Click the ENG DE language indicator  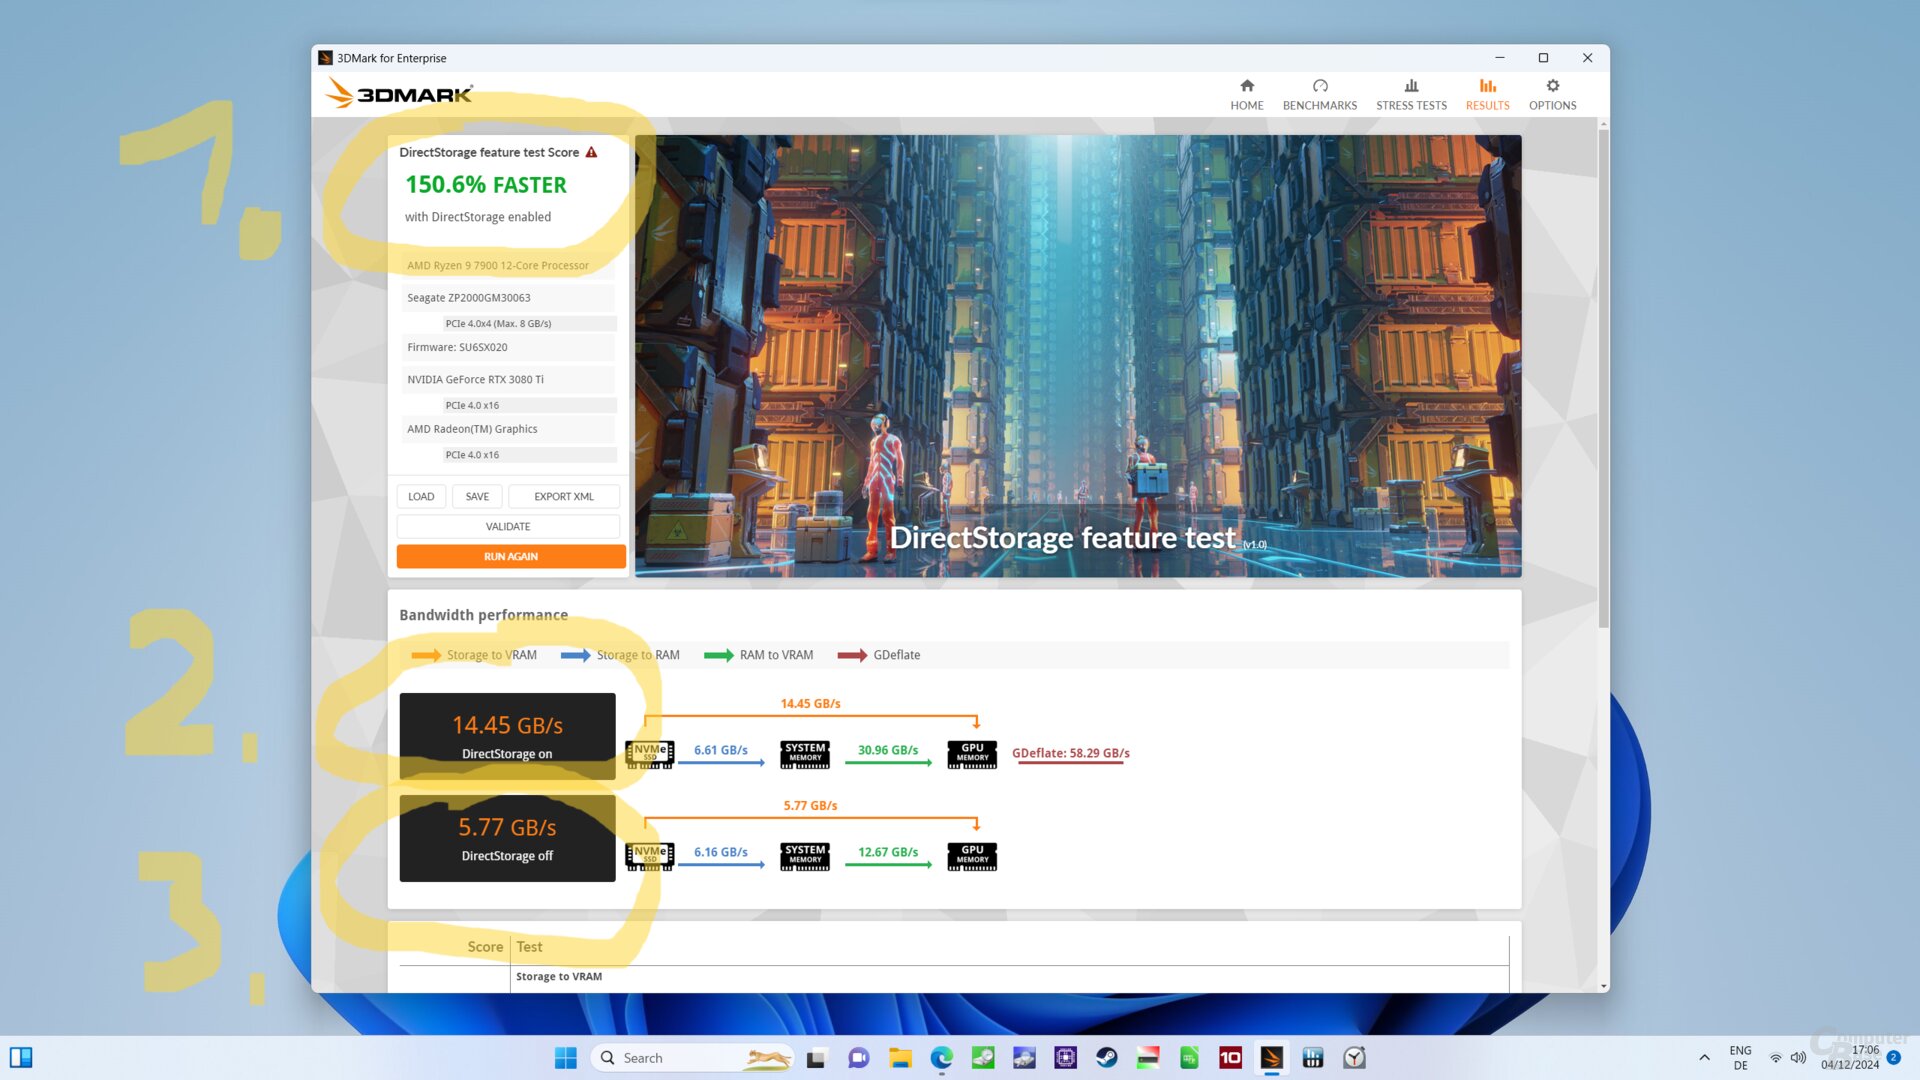pyautogui.click(x=1740, y=1058)
